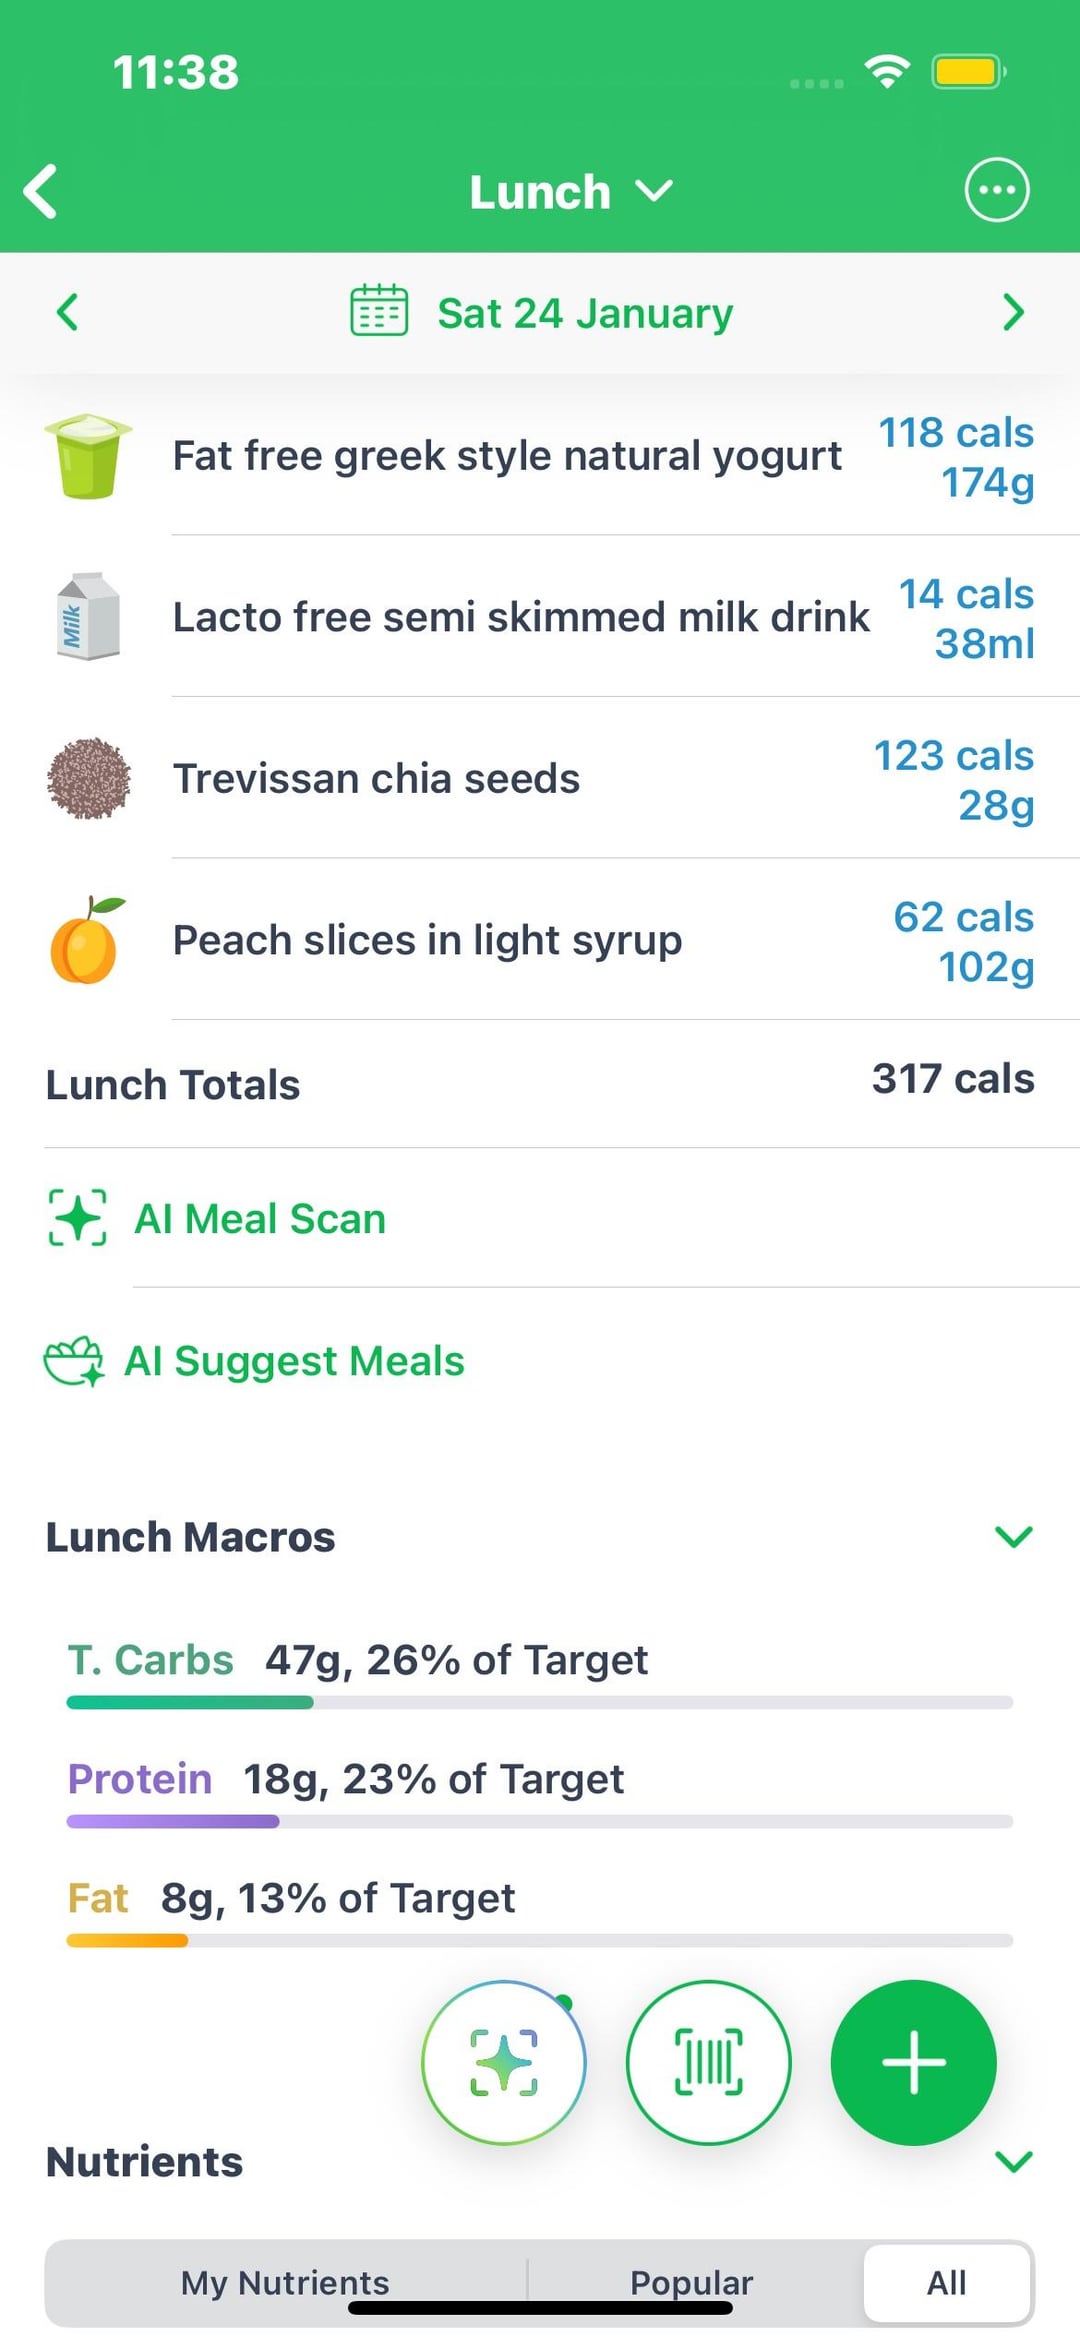This screenshot has width=1080, height=2337.
Task: Switch to the Popular nutrients tab
Action: point(691,2282)
